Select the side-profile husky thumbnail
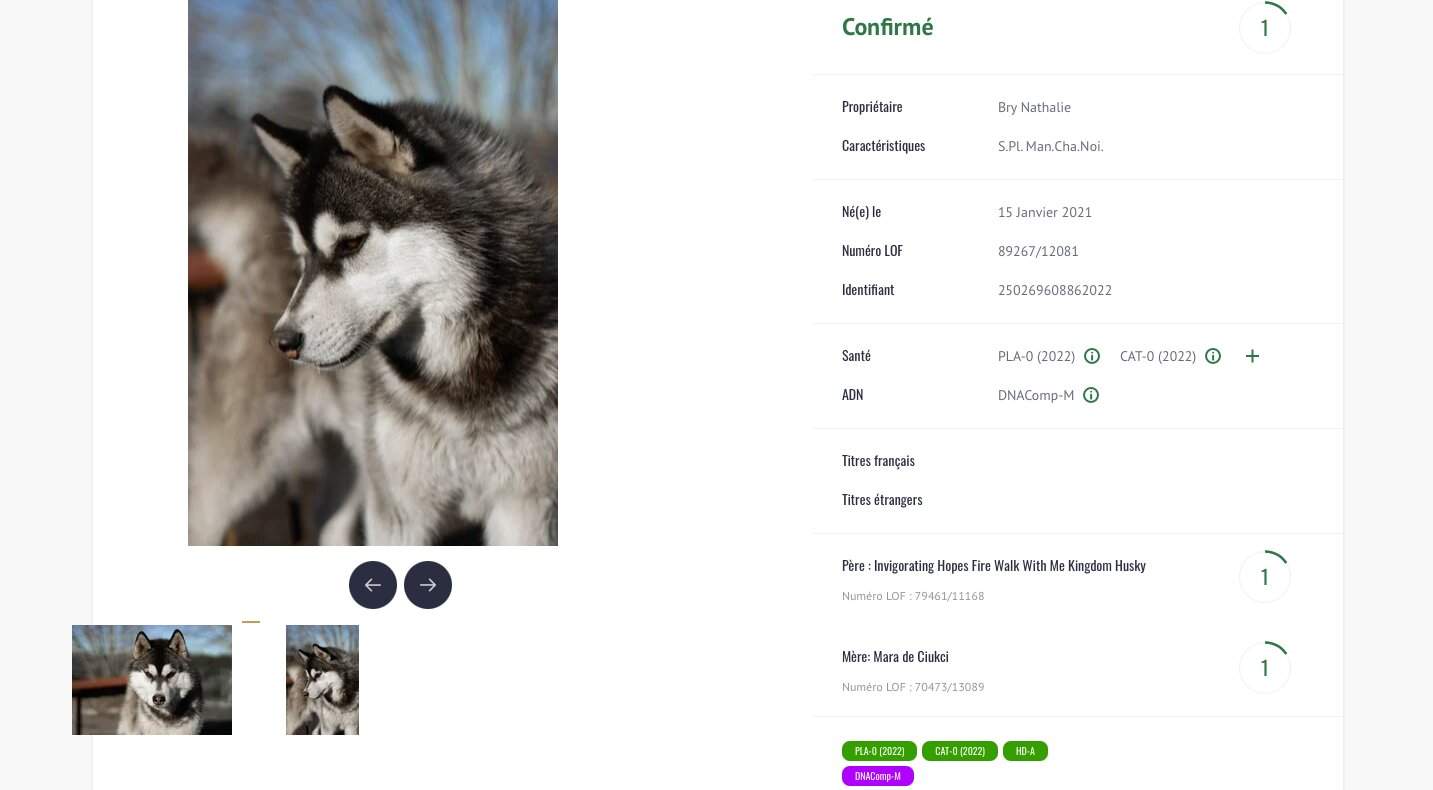This screenshot has width=1433, height=790. tap(322, 680)
